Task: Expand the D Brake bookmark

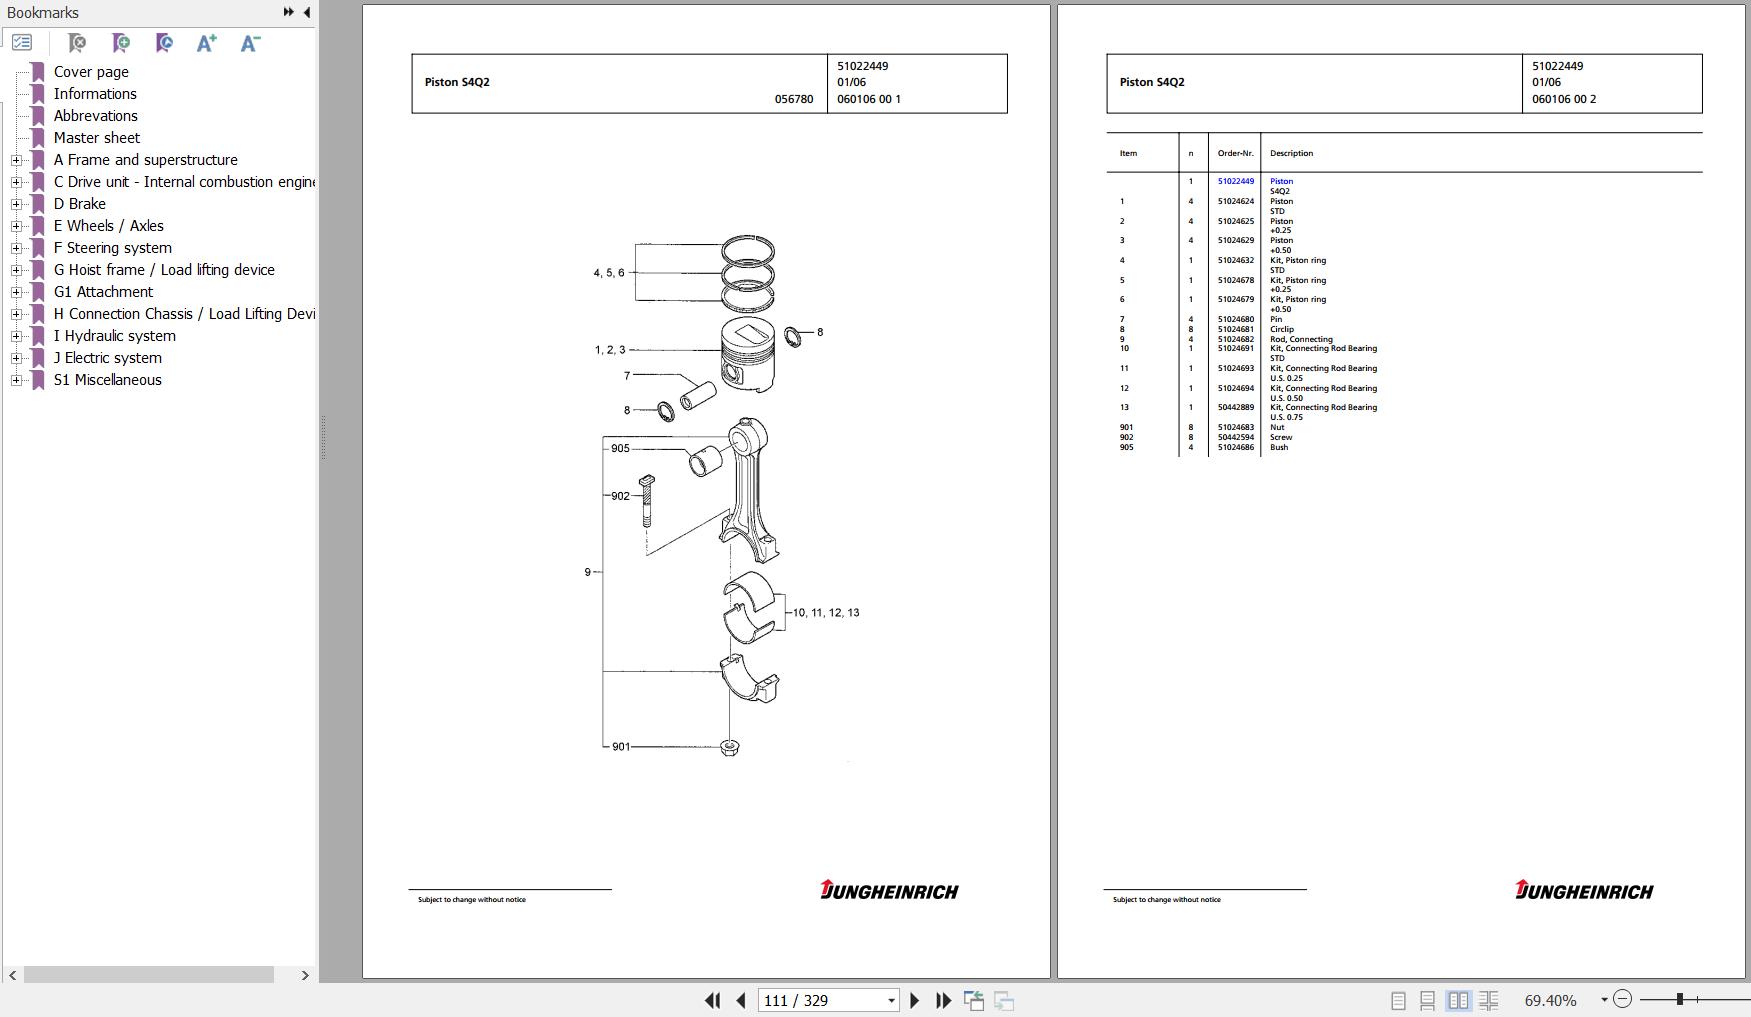Action: 16,204
